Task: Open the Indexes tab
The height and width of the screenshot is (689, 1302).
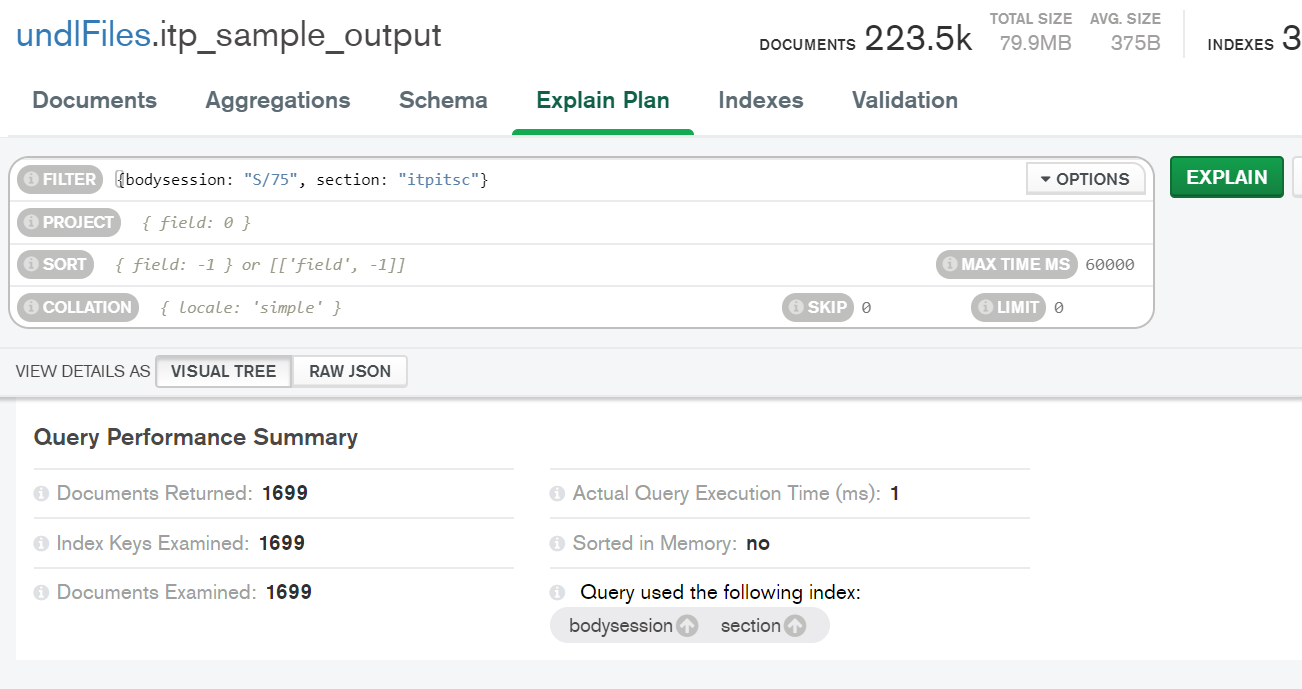Action: [761, 100]
